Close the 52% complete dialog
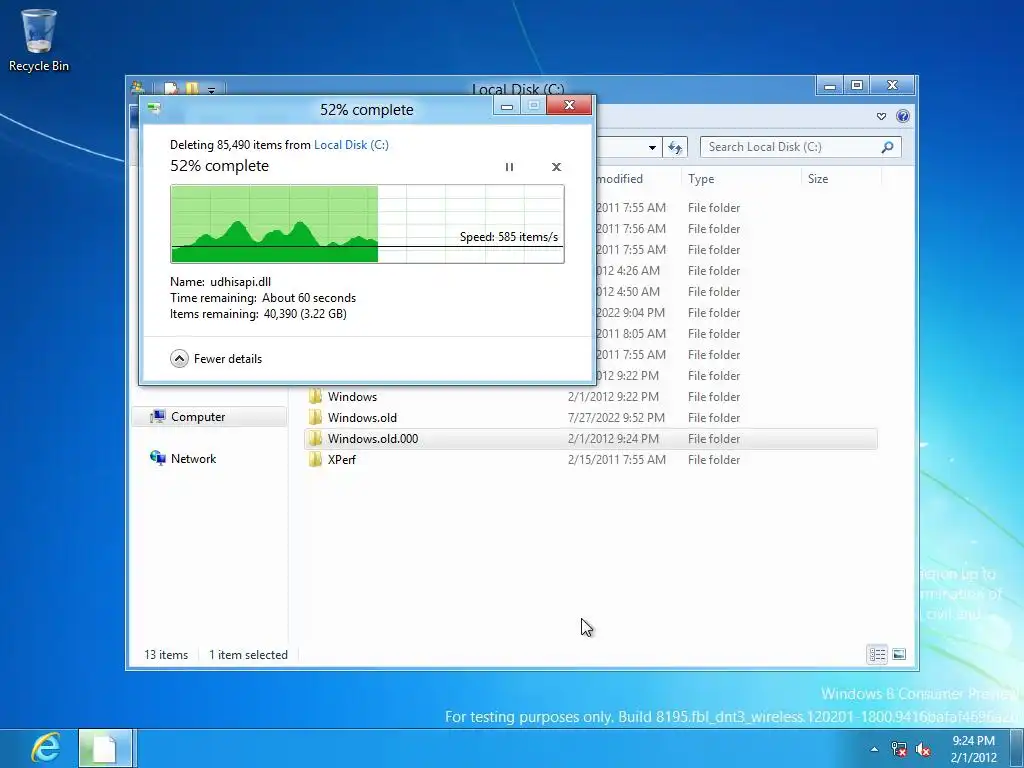 tap(569, 106)
